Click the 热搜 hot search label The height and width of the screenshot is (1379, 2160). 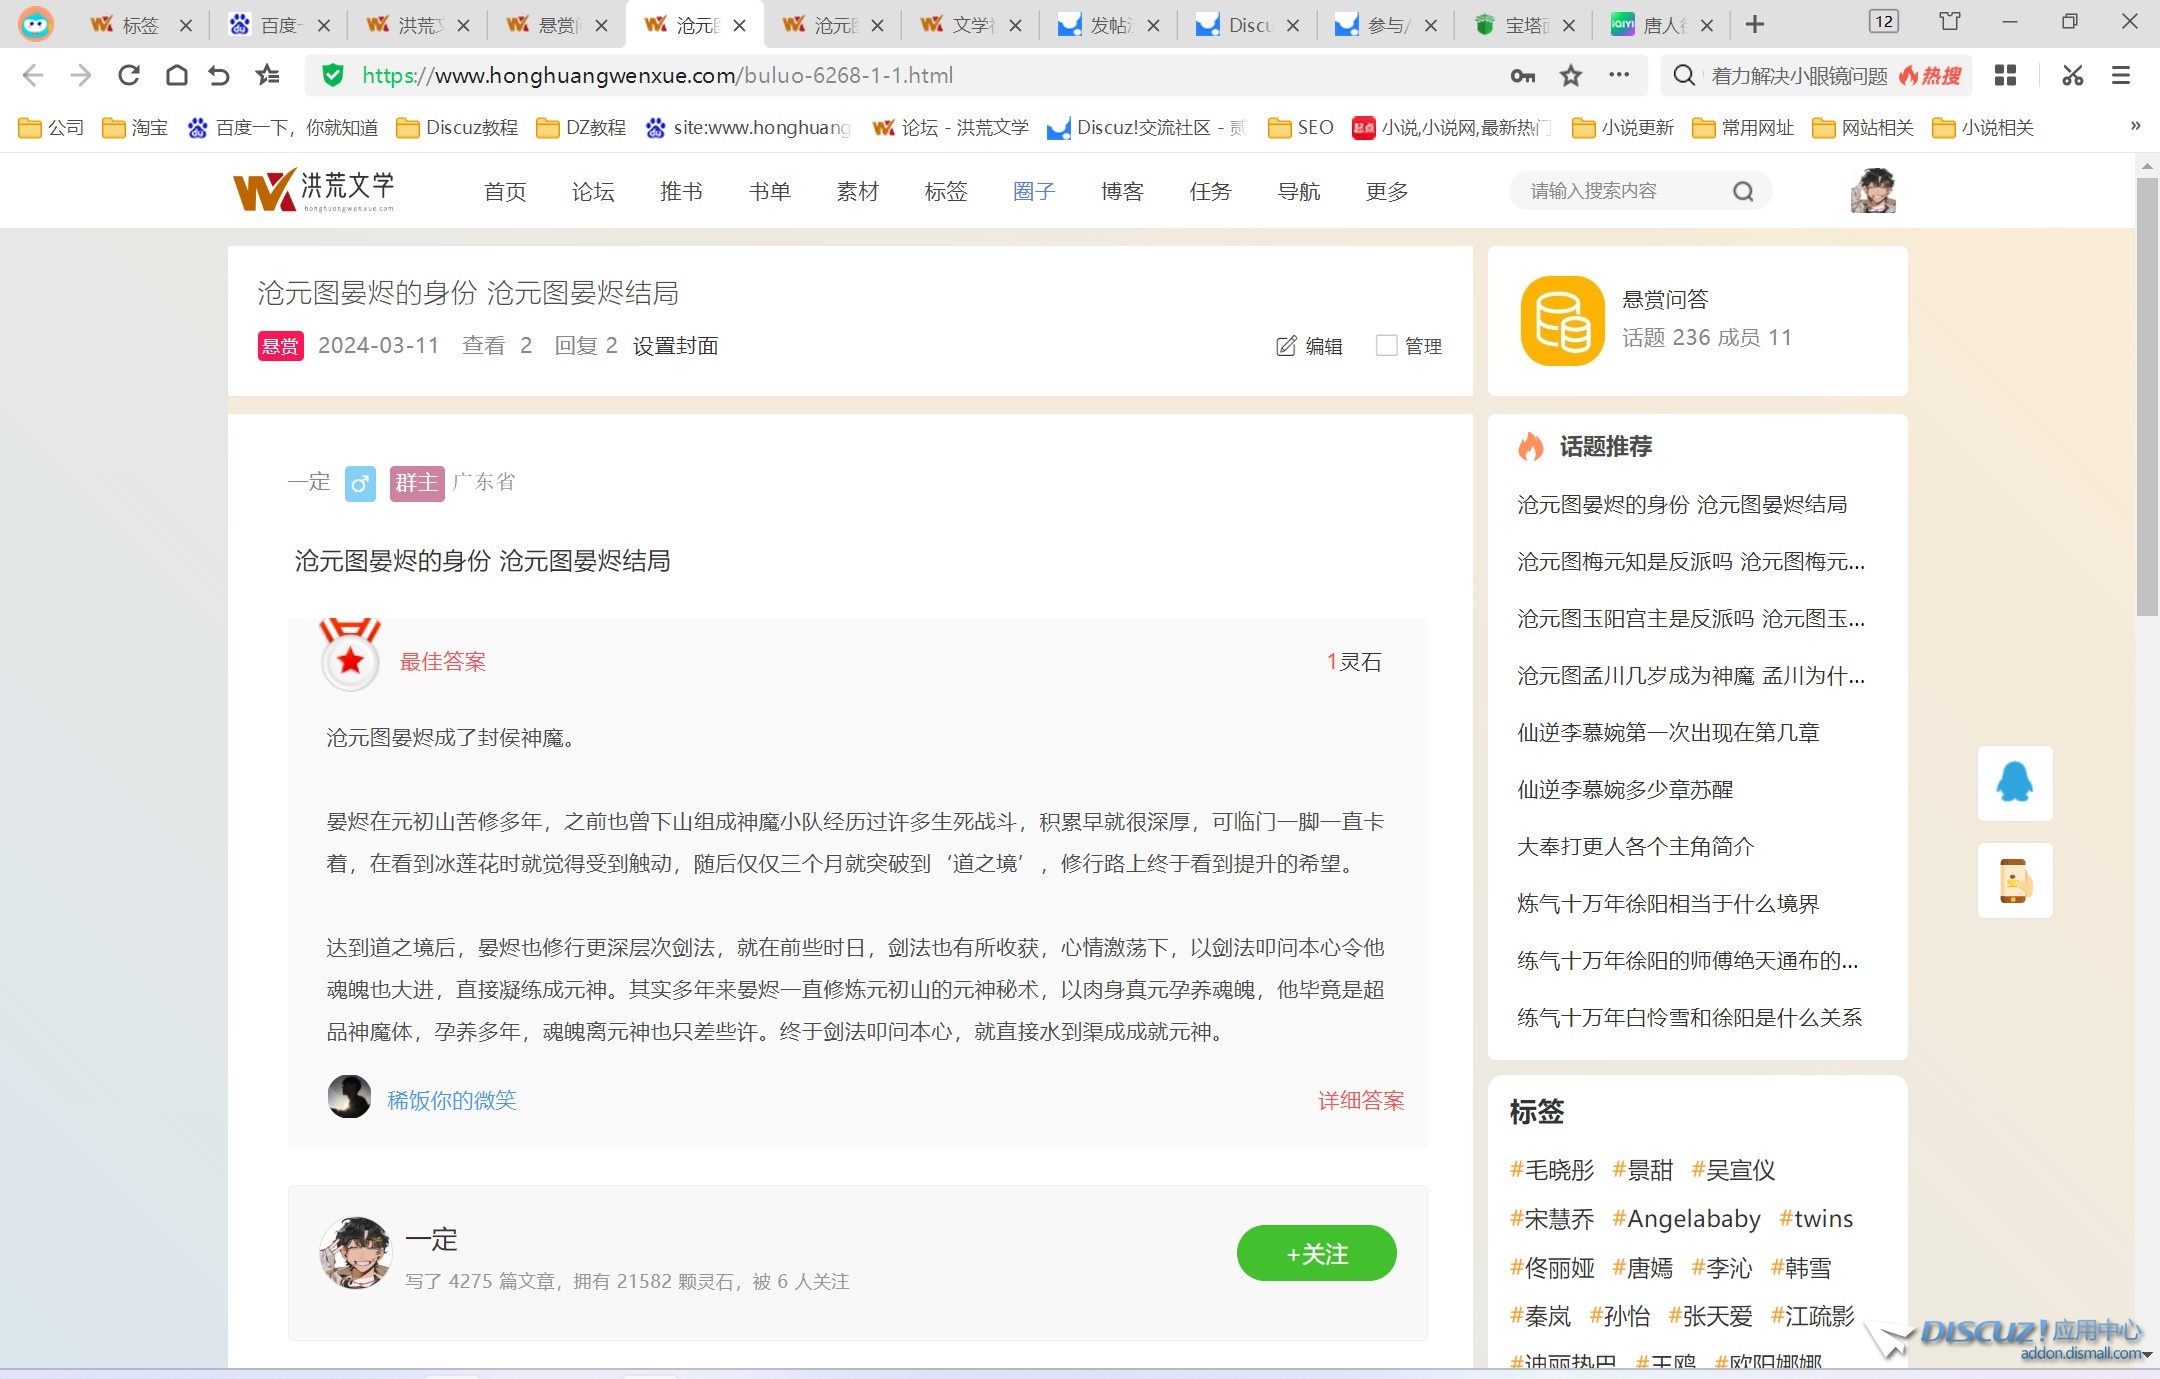(1930, 76)
